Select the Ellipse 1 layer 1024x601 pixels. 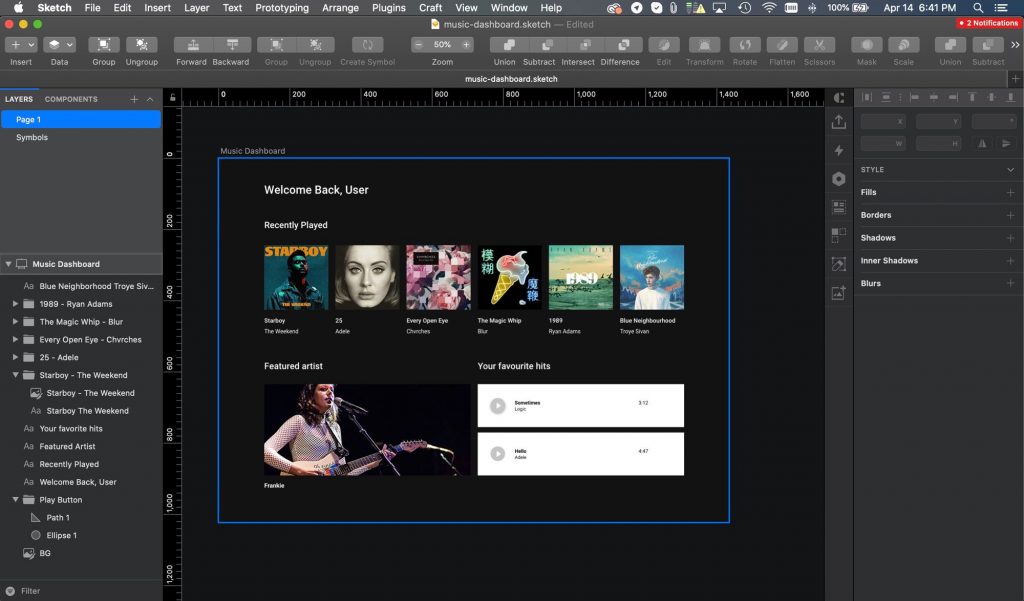[81, 535]
